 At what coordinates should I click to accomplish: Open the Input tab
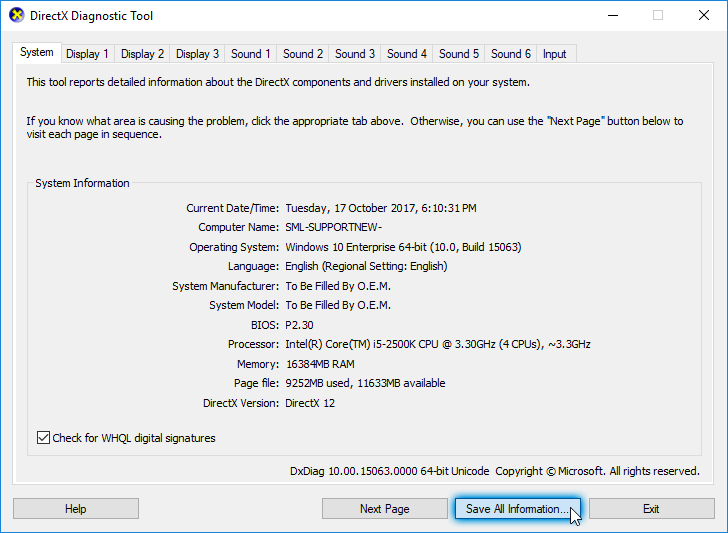pyautogui.click(x=554, y=54)
